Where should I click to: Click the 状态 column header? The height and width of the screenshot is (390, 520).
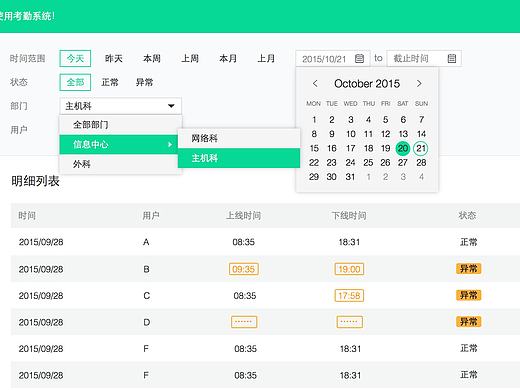467,216
